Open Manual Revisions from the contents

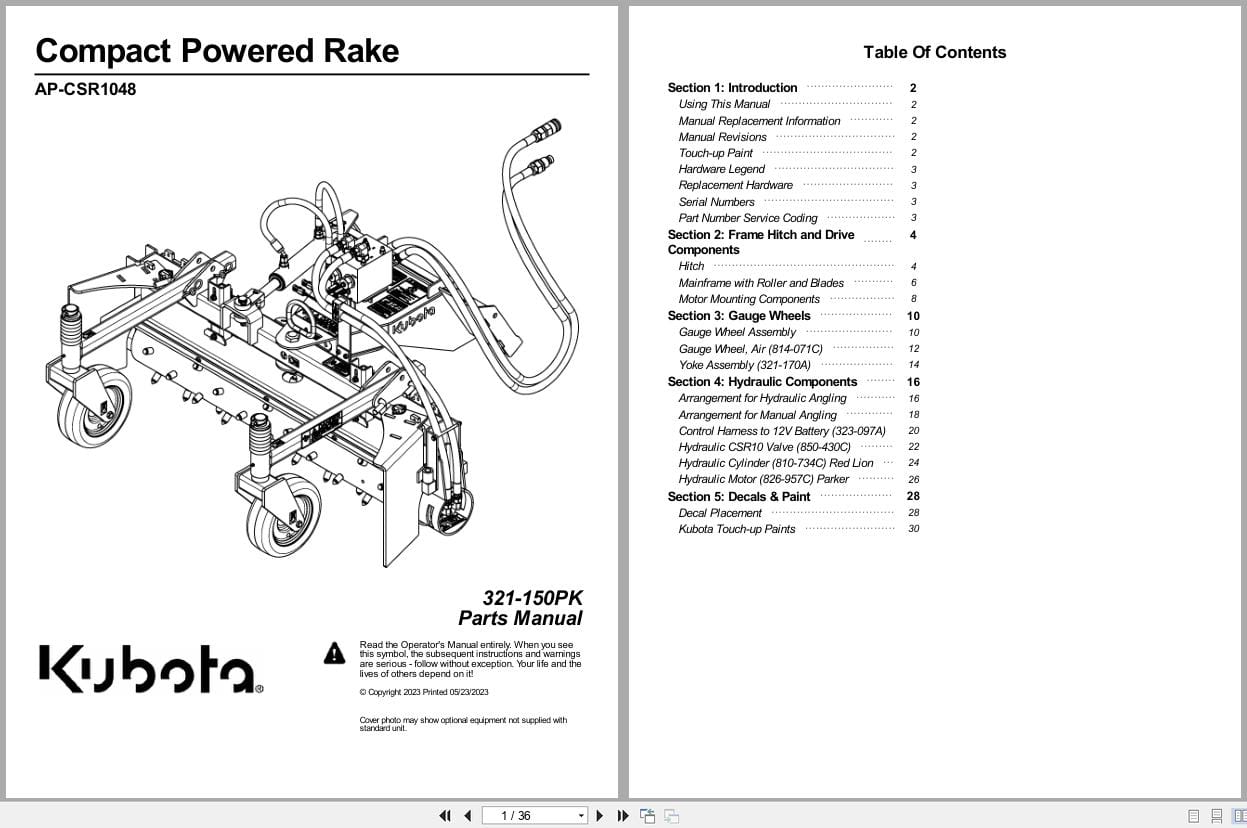pyautogui.click(x=722, y=136)
